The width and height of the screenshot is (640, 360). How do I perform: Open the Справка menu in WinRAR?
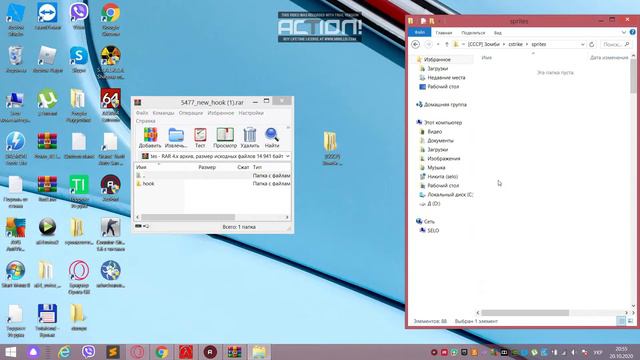pyautogui.click(x=145, y=121)
